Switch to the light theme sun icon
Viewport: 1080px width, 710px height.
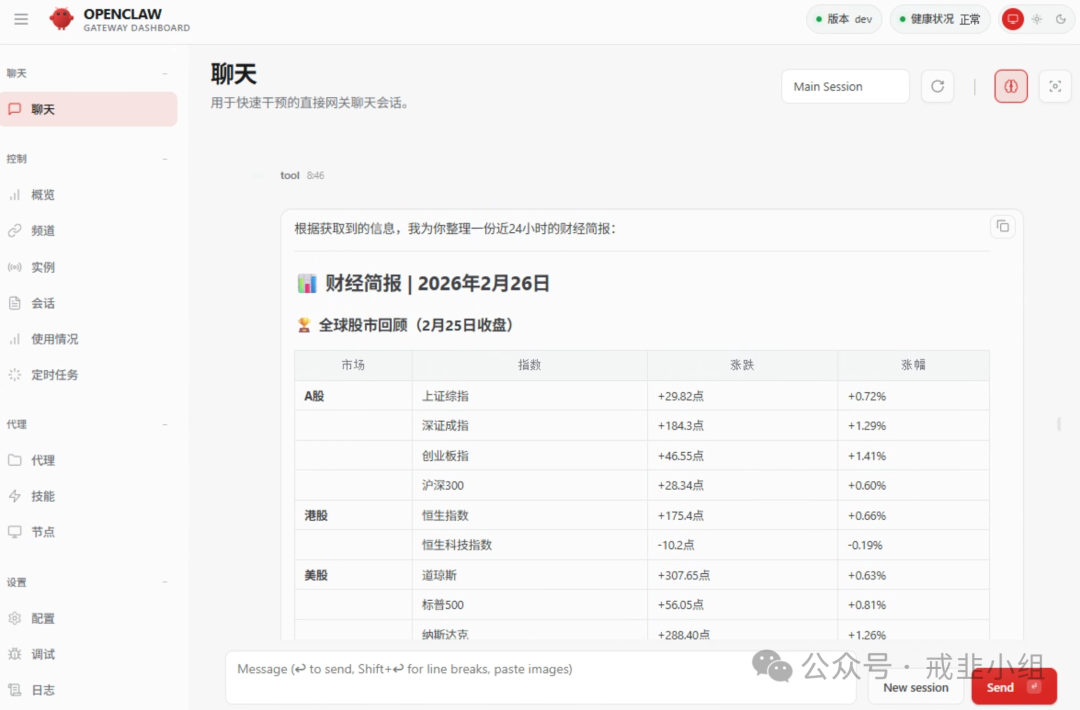click(1037, 19)
